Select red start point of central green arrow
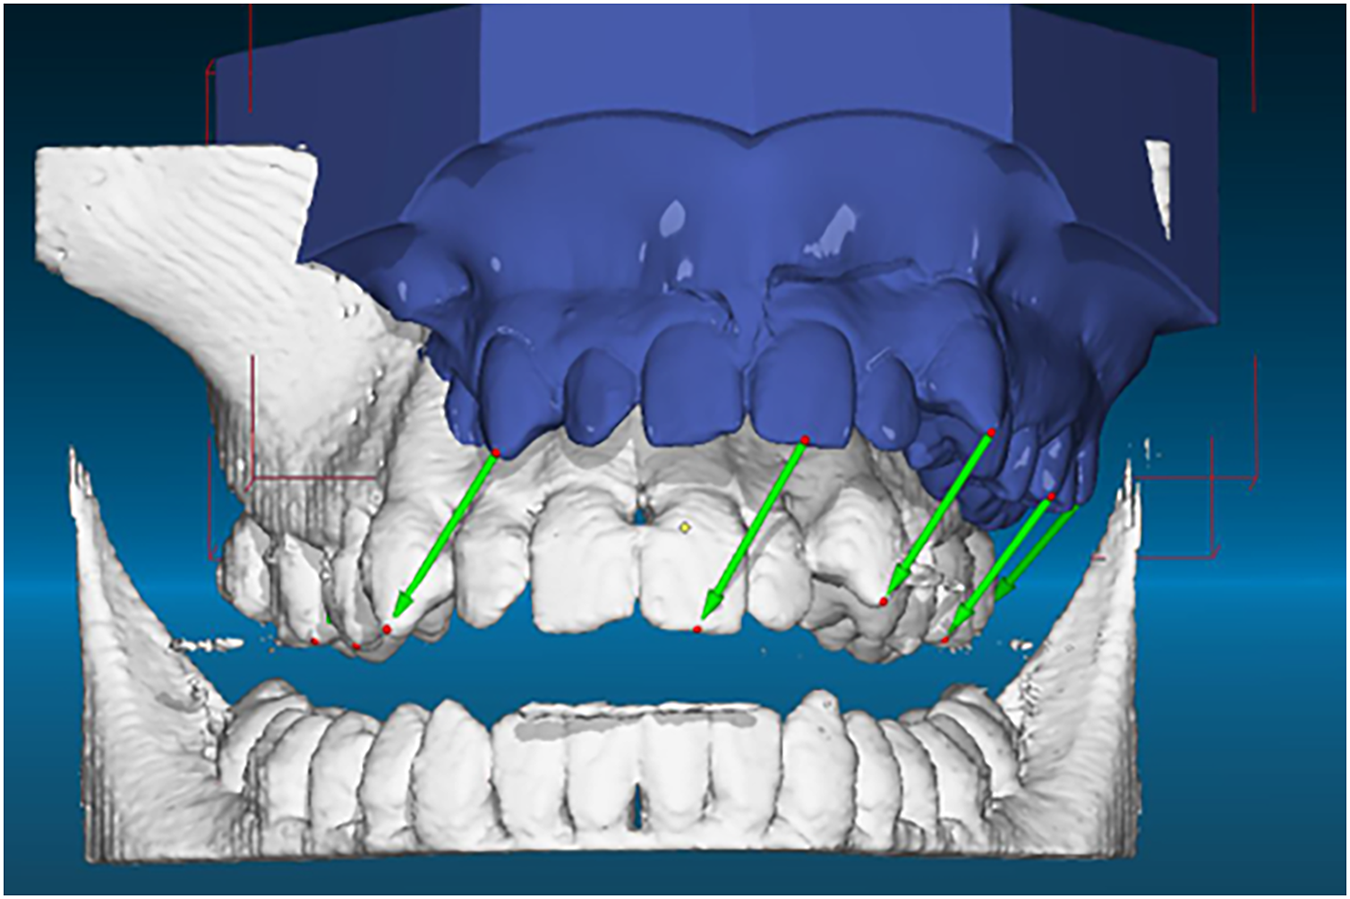Viewport: 1350px width, 899px height. (x=805, y=440)
